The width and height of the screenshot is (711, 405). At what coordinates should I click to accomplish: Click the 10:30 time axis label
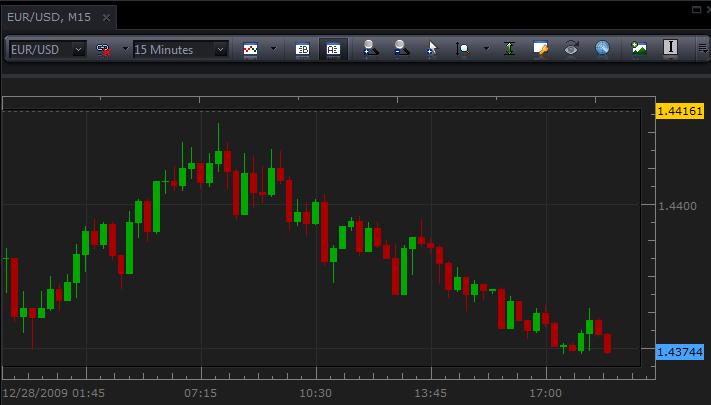click(x=316, y=393)
